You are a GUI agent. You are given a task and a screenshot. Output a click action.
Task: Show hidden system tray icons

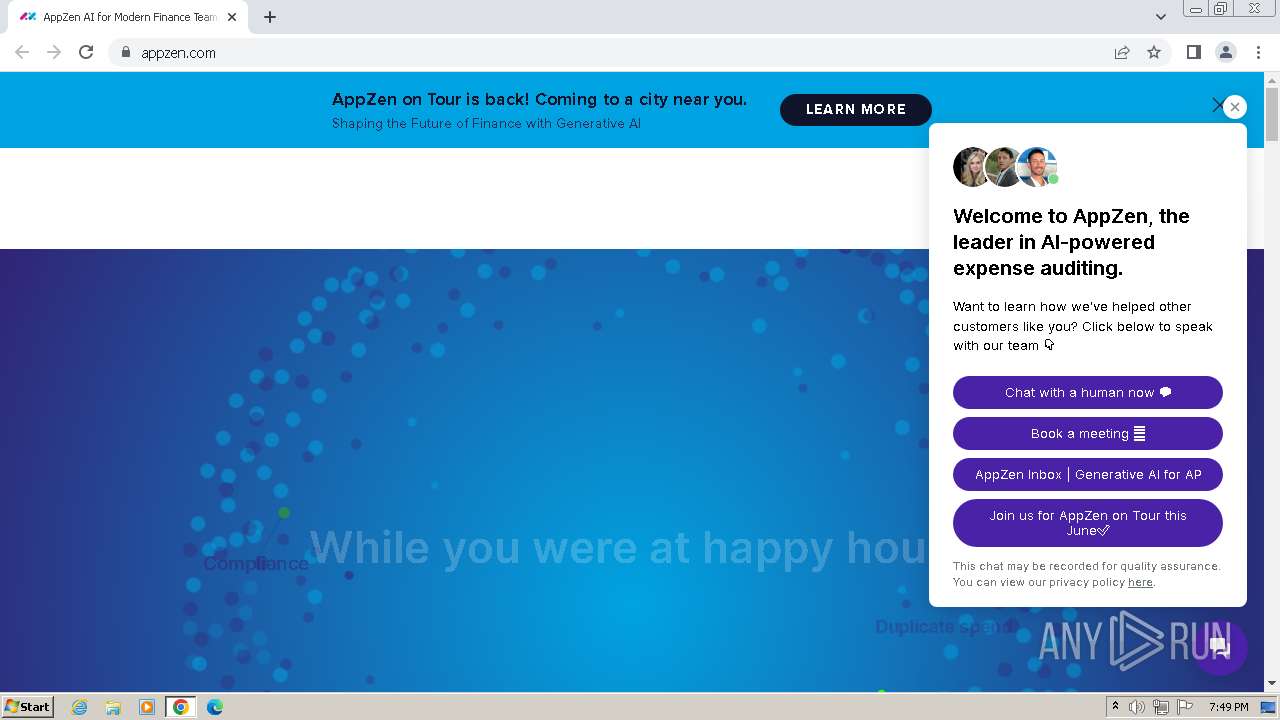click(1116, 707)
